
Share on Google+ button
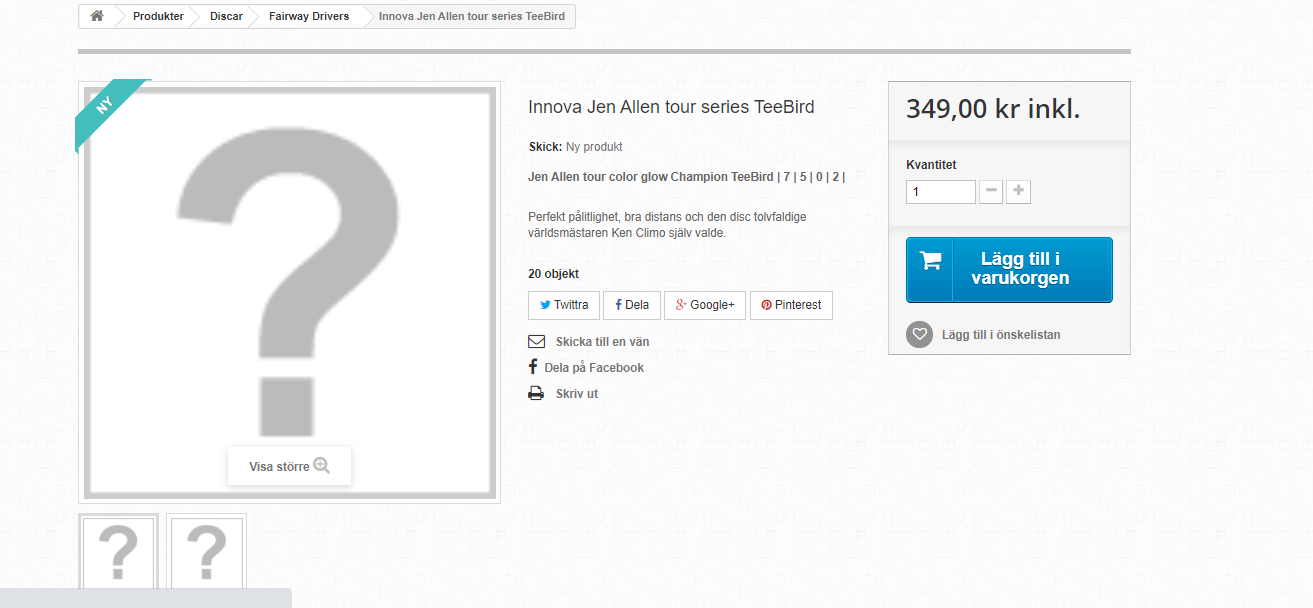tap(705, 305)
